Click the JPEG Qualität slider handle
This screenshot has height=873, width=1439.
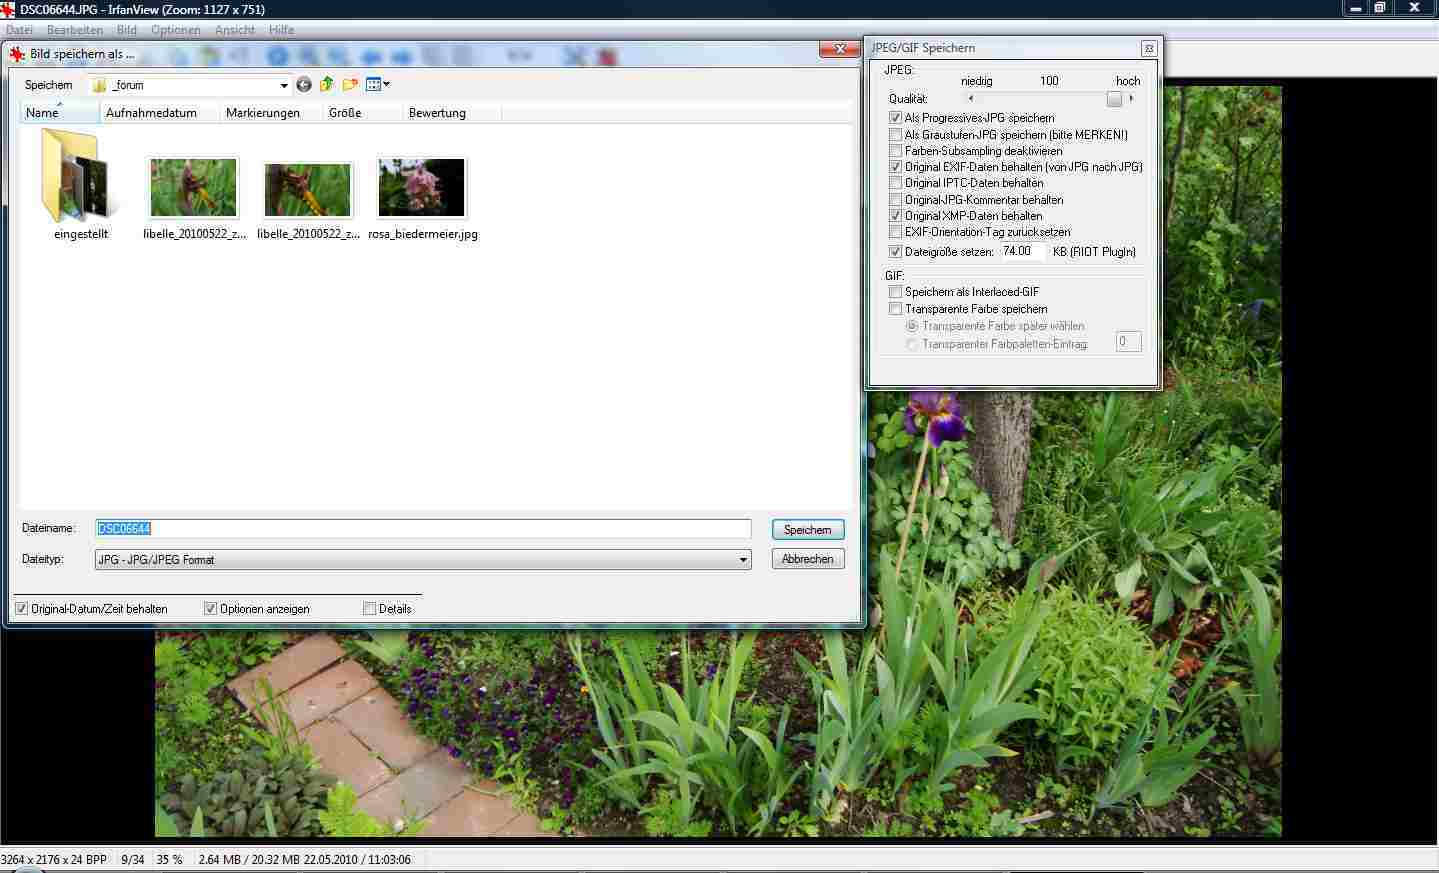(x=1114, y=99)
